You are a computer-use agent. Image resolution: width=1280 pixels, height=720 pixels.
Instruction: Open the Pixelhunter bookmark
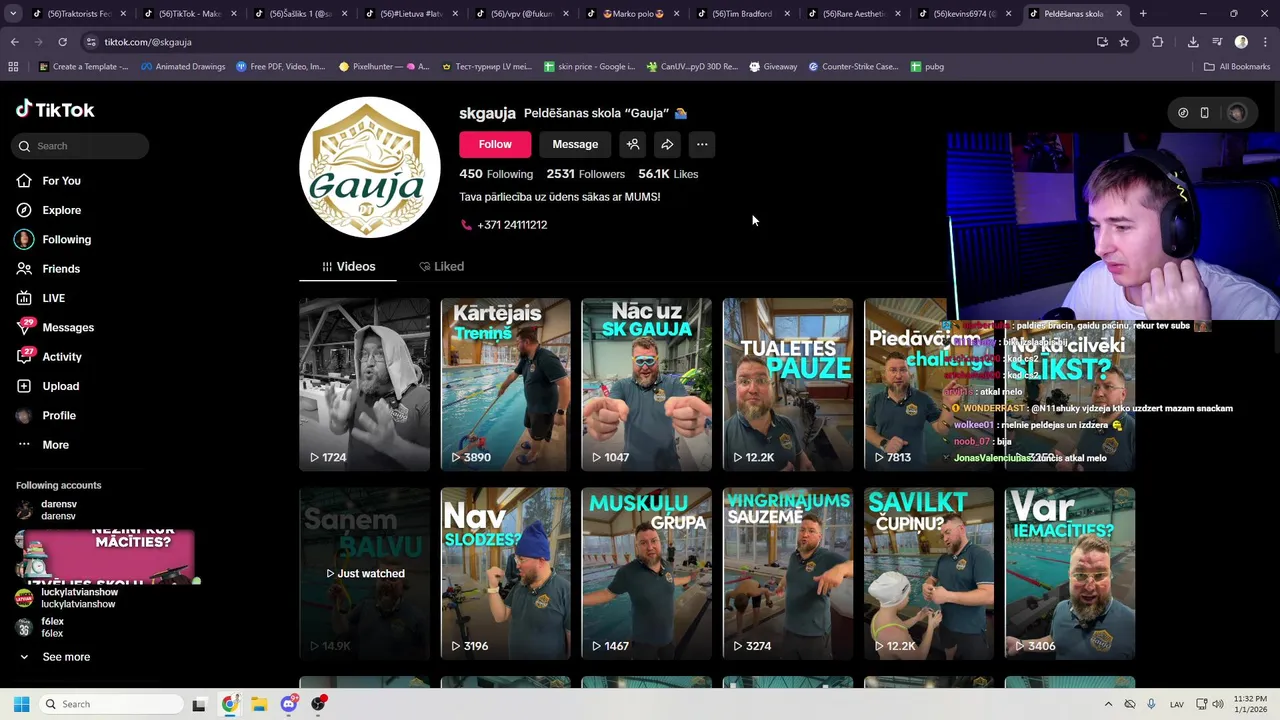384,67
